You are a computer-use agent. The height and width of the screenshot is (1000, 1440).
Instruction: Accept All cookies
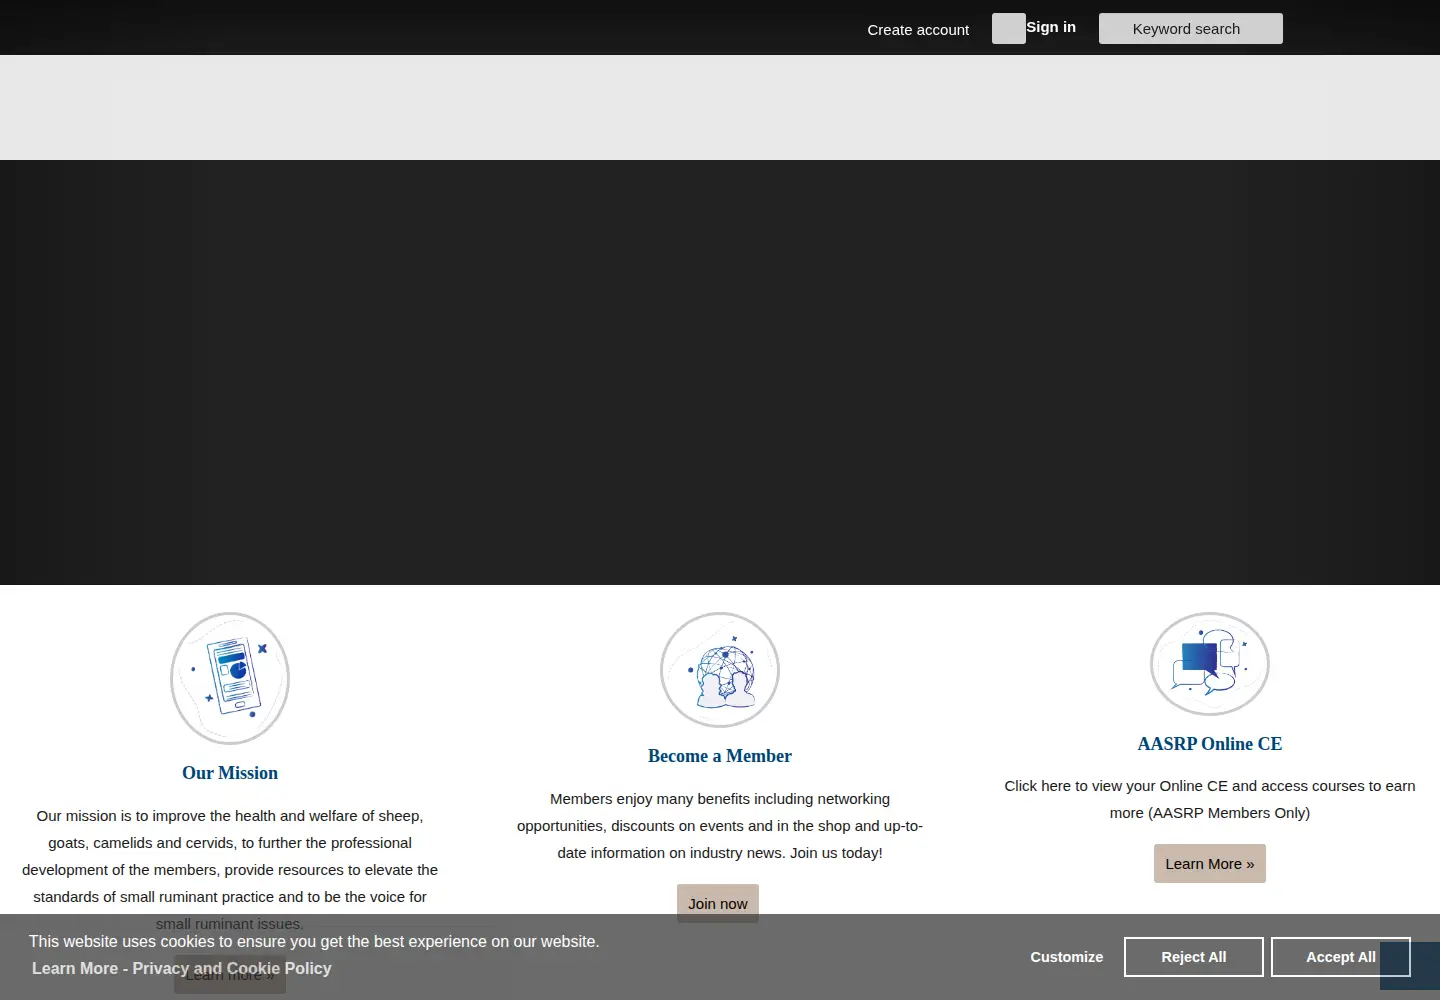pyautogui.click(x=1341, y=957)
